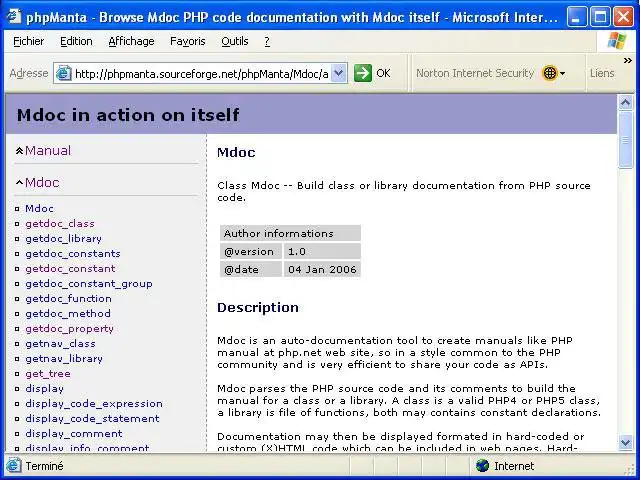Viewport: 640px width, 480px height.
Task: Expand the toolbar overflow chevron
Action: pyautogui.click(x=628, y=60)
